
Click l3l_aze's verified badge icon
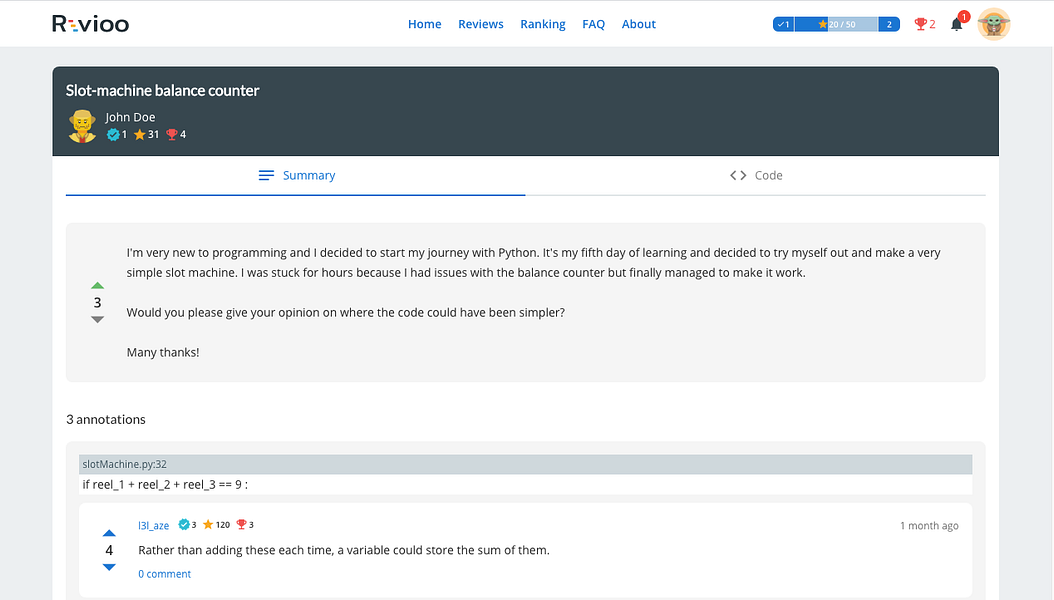click(184, 525)
